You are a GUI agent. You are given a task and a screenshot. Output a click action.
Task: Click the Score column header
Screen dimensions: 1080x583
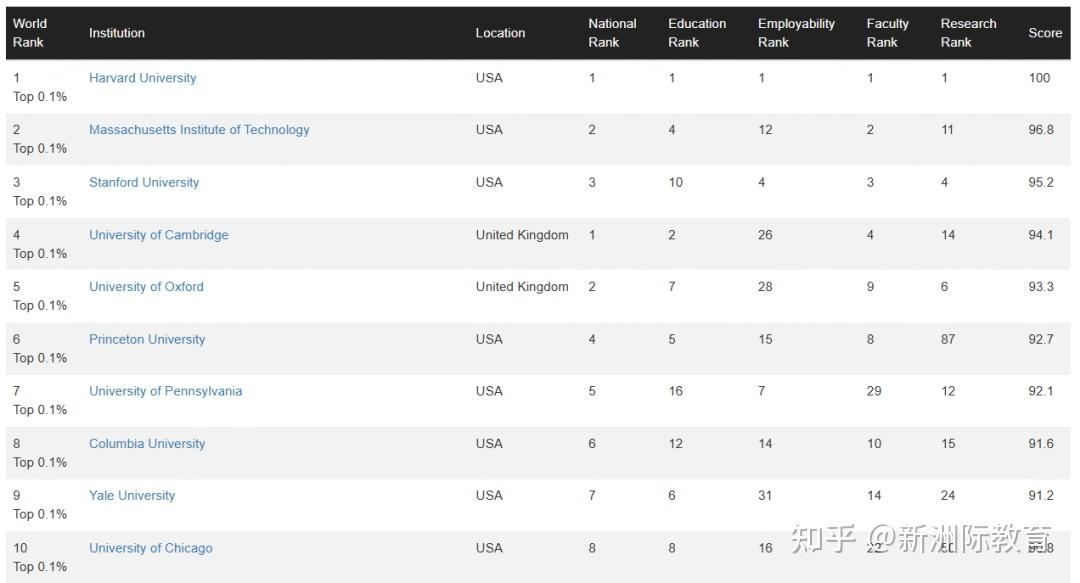1045,32
